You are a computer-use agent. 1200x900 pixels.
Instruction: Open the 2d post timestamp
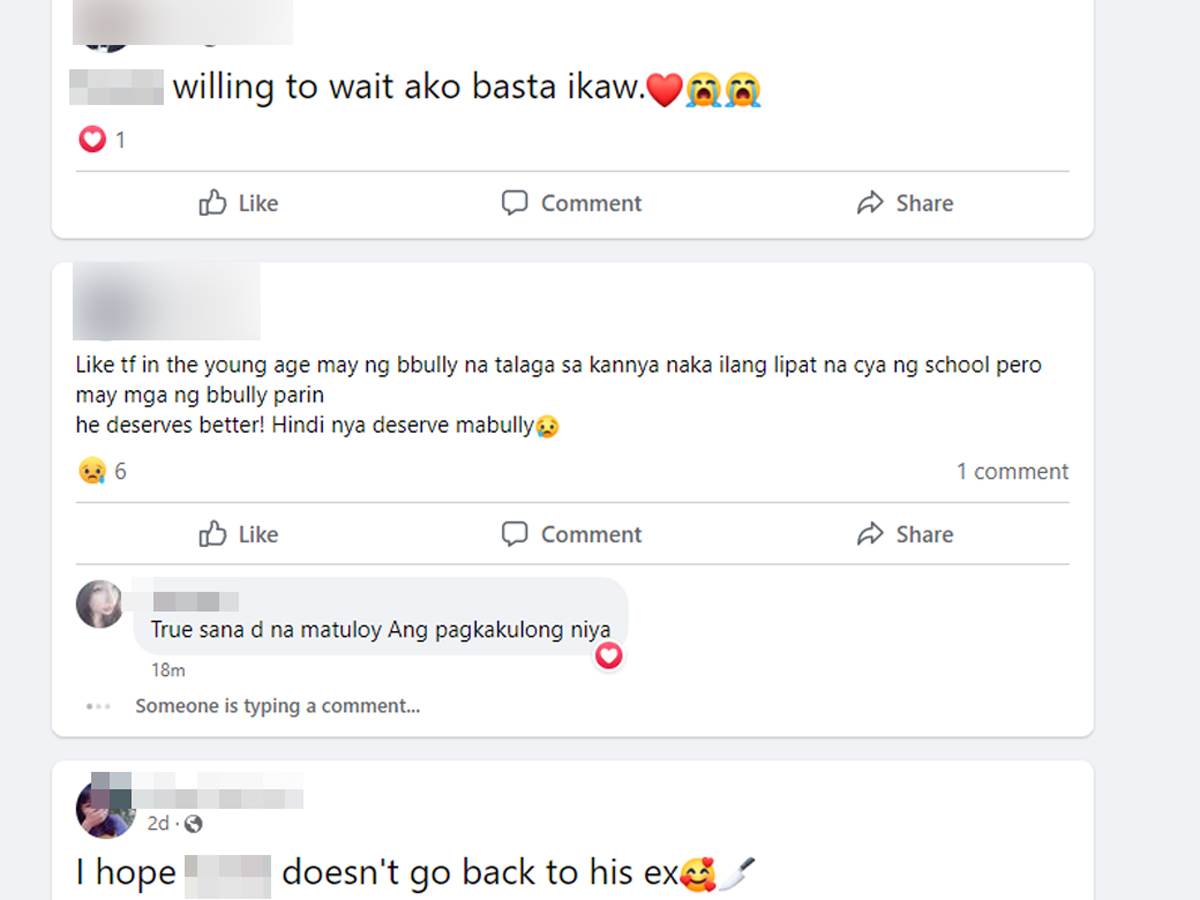[158, 824]
